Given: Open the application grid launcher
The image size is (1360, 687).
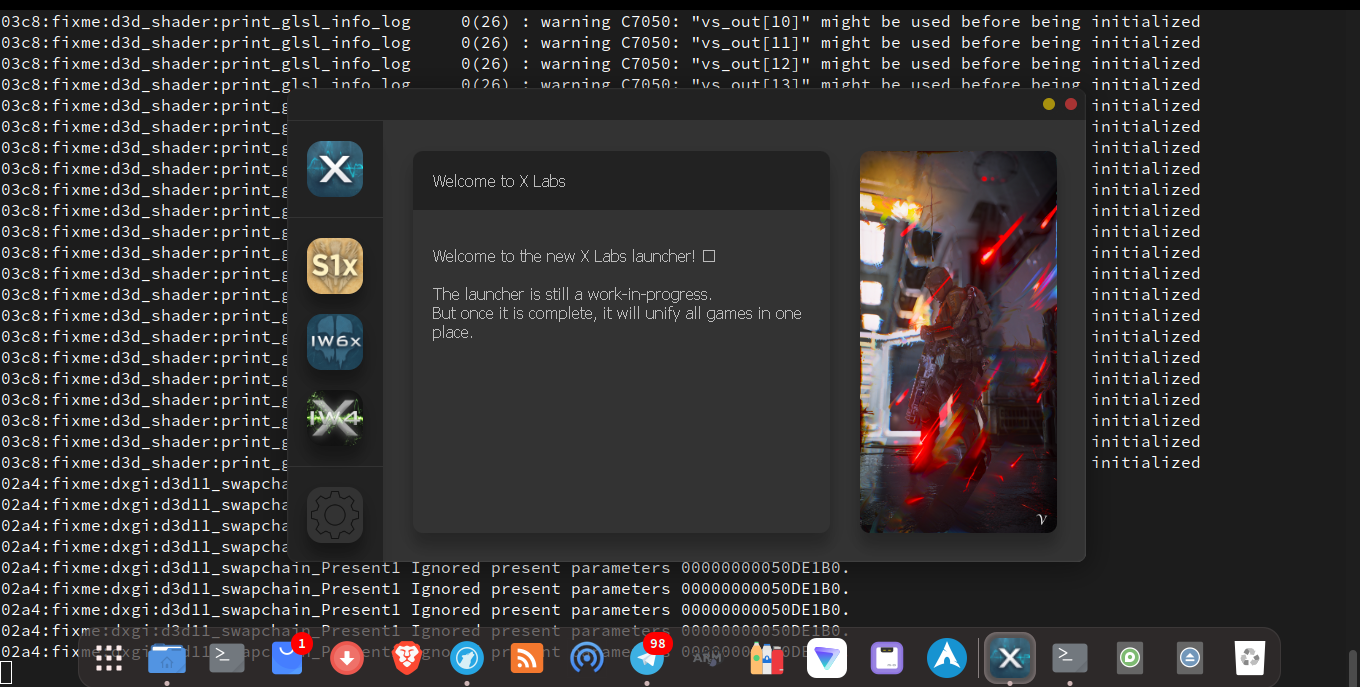Looking at the screenshot, I should tap(108, 658).
